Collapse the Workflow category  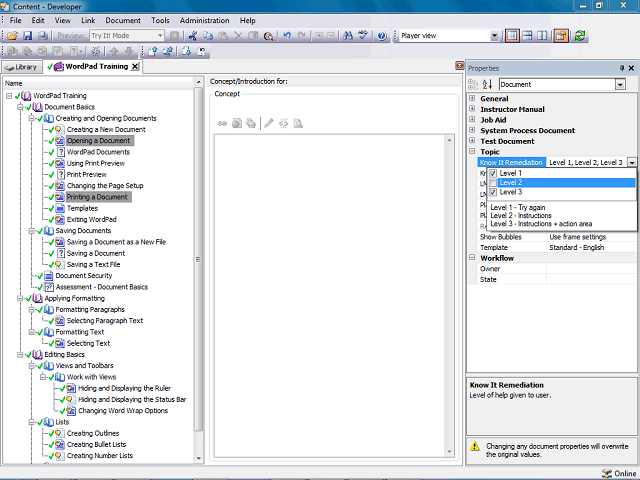(472, 258)
